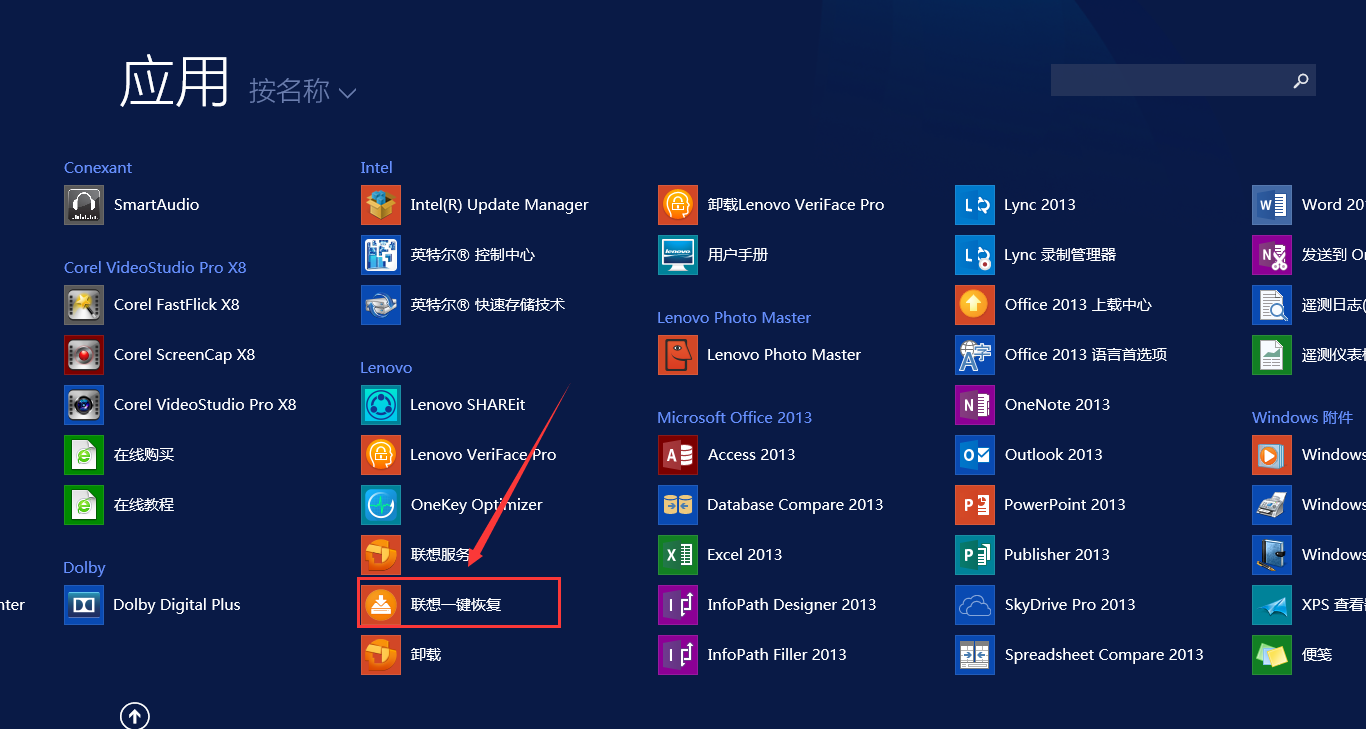Open InfoPath Filler 2013 icon
The height and width of the screenshot is (729, 1366).
pos(678,655)
